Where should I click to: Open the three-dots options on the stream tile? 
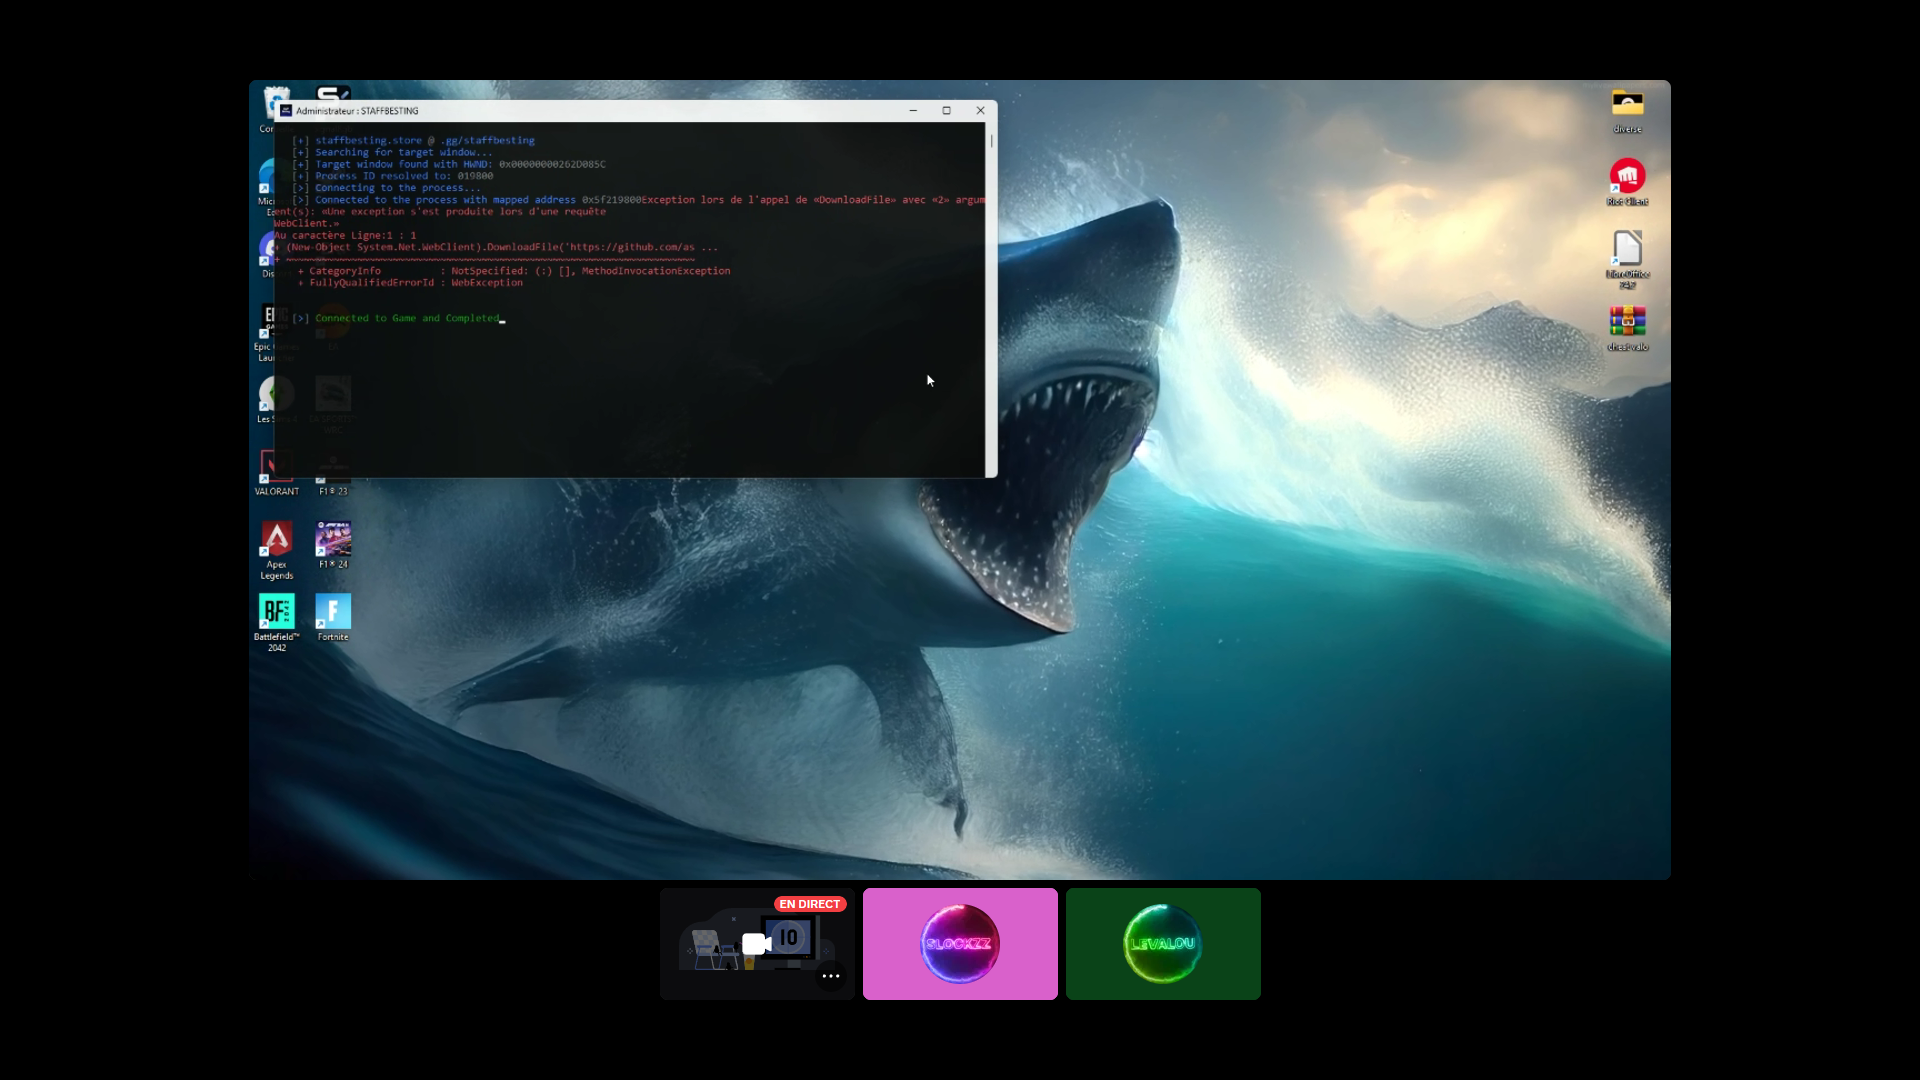(x=831, y=976)
